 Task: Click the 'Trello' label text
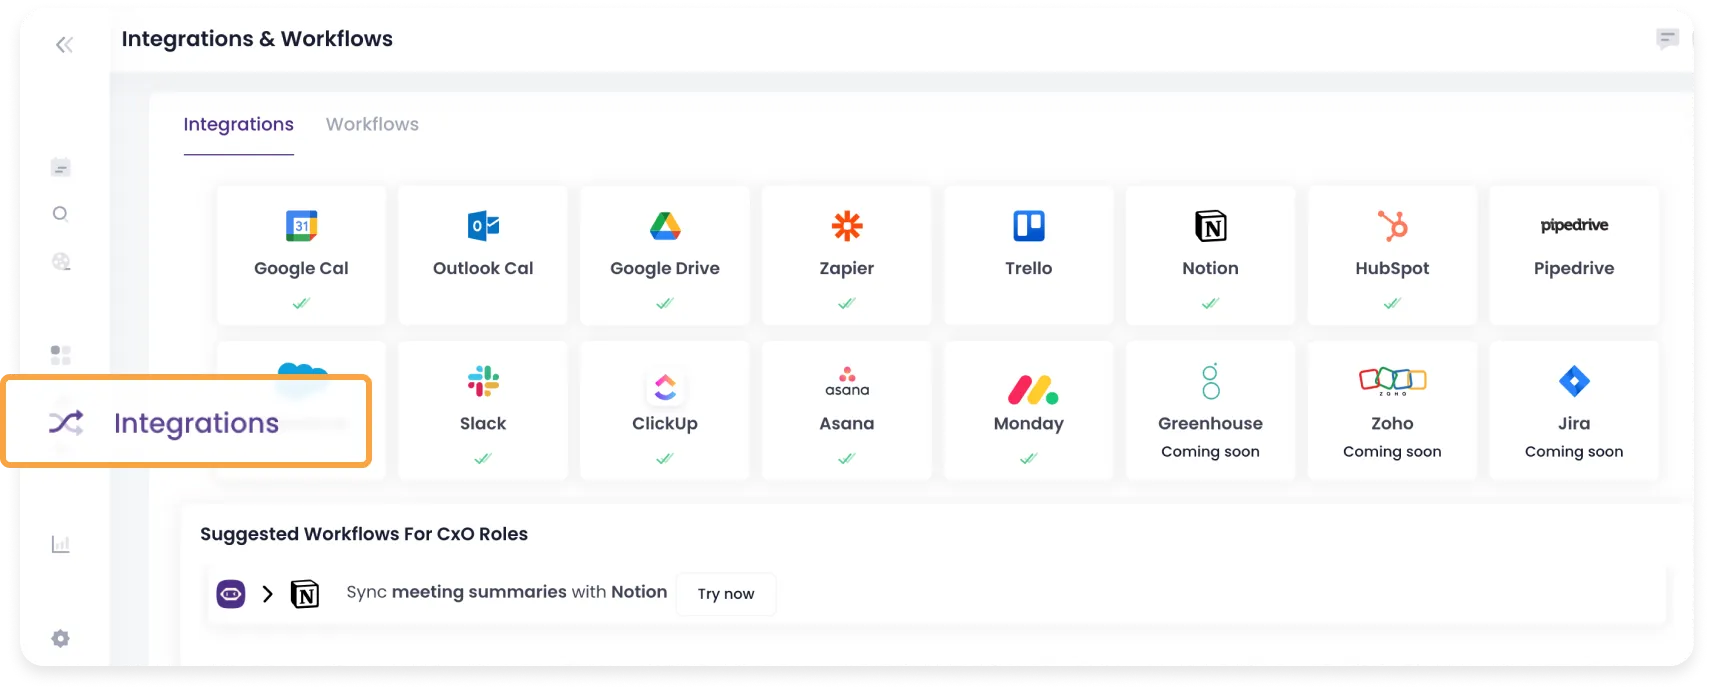[1029, 268]
